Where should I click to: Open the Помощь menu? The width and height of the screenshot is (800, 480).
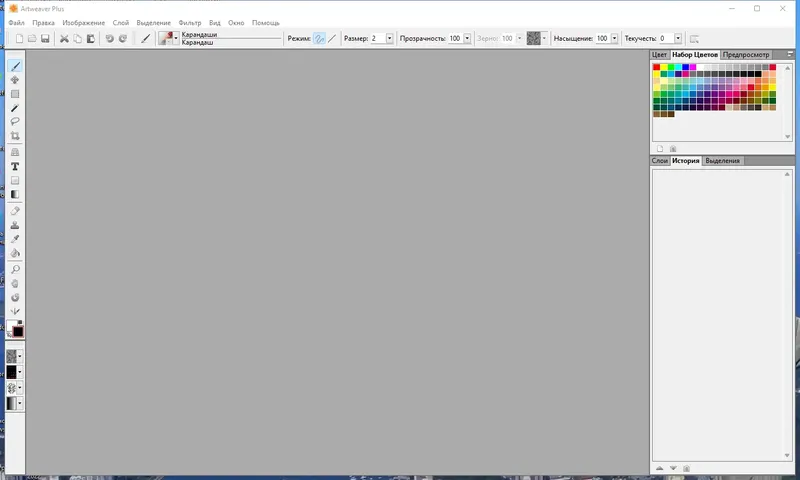pos(266,23)
